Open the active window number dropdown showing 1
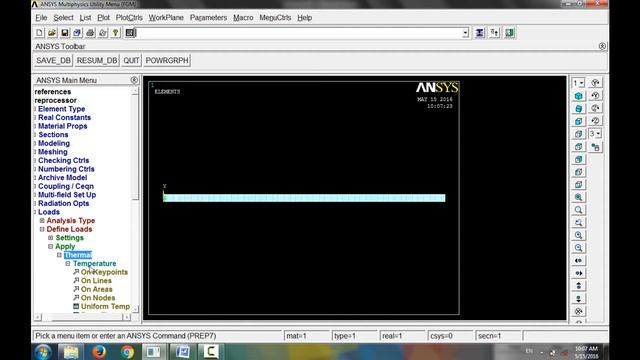Viewport: 640px width, 360px height. point(578,83)
